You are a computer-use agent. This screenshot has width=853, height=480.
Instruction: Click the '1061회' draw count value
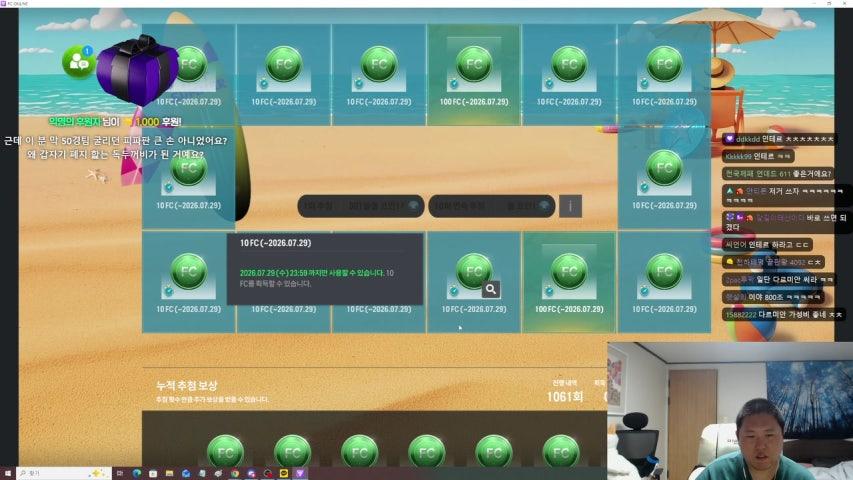tap(565, 397)
